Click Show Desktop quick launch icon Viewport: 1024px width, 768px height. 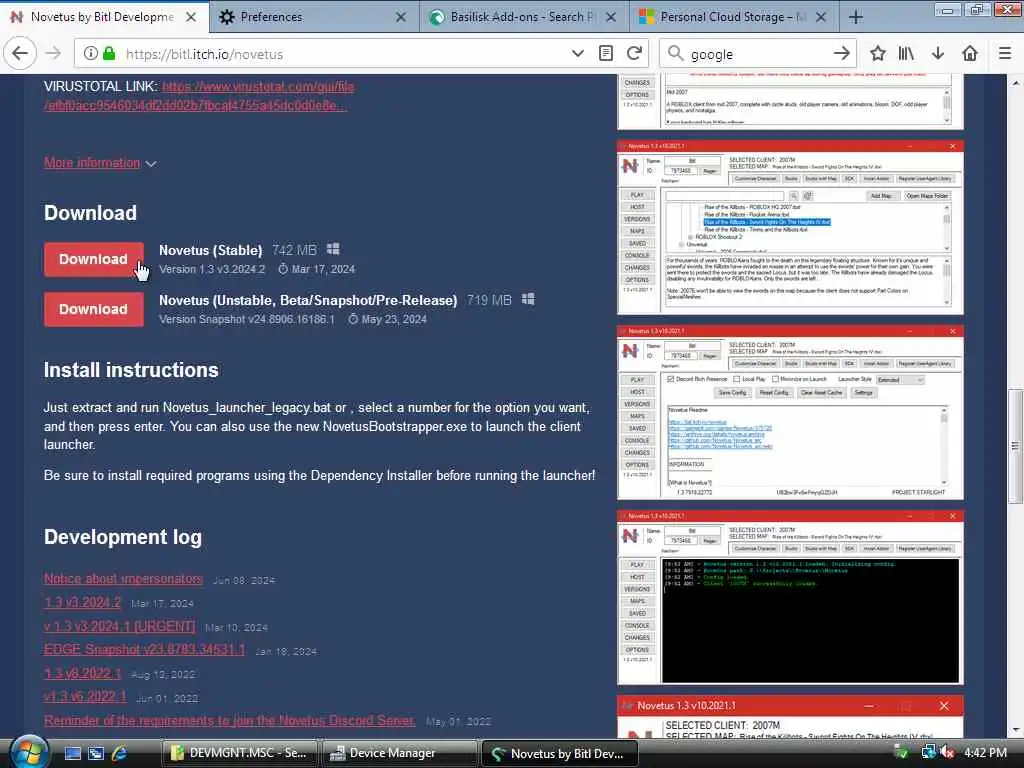[73, 754]
